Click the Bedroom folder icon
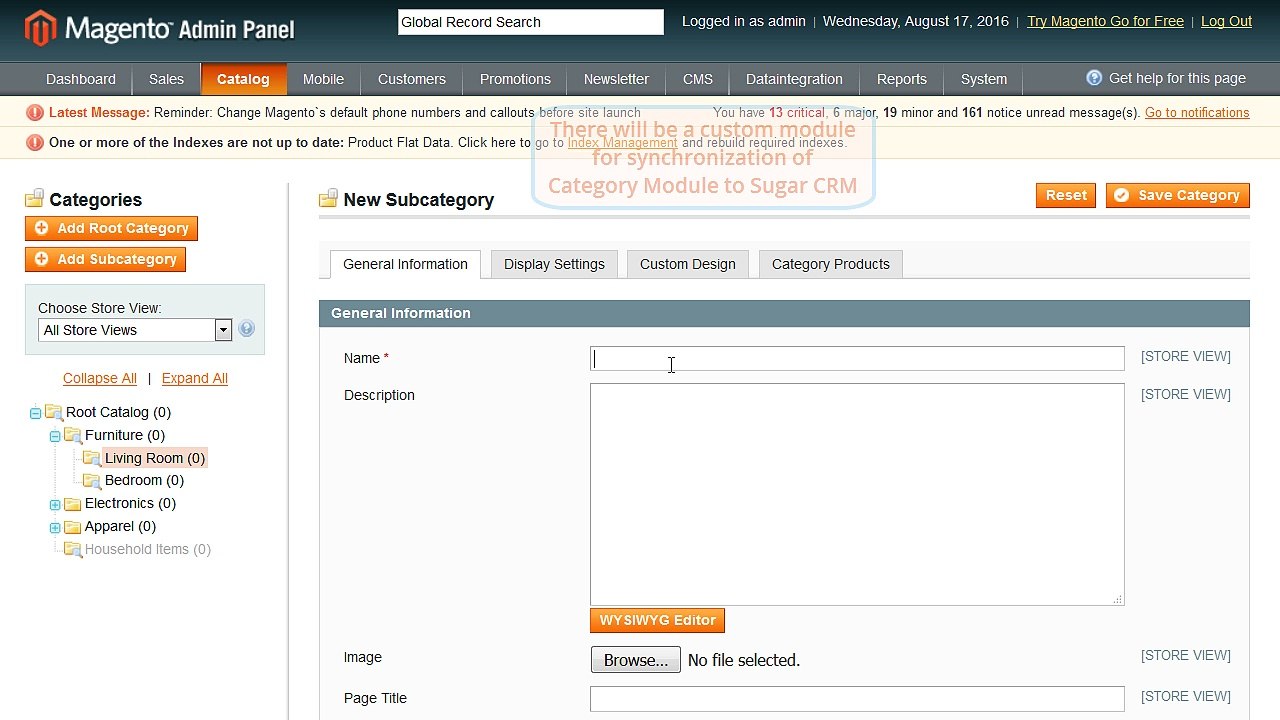Viewport: 1280px width, 720px height. click(92, 481)
